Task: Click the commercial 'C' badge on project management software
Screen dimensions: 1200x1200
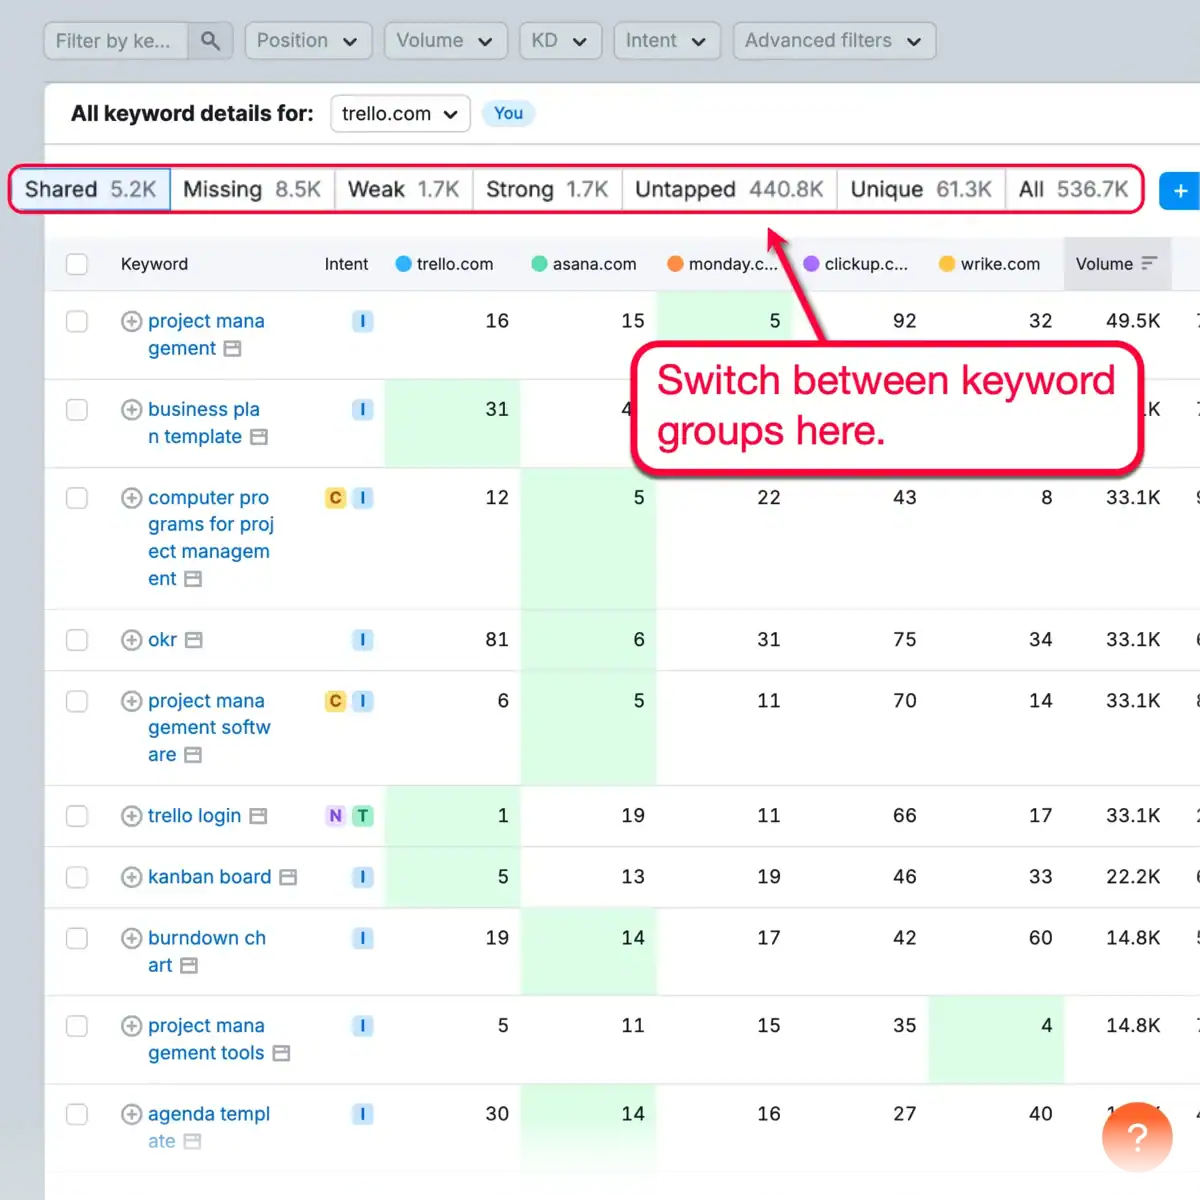Action: (335, 701)
